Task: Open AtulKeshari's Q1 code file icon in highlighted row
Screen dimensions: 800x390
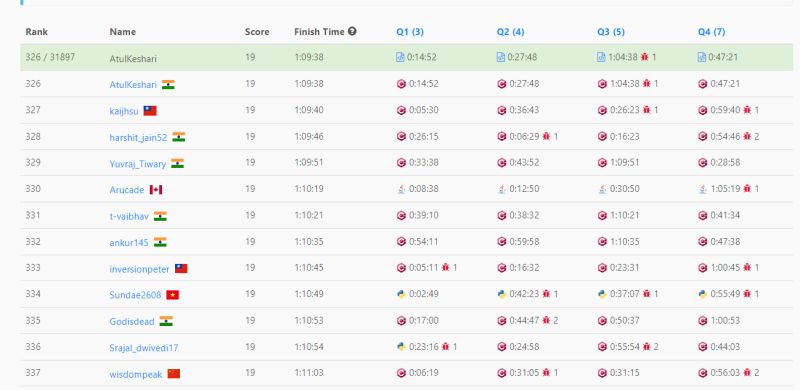Action: point(401,57)
